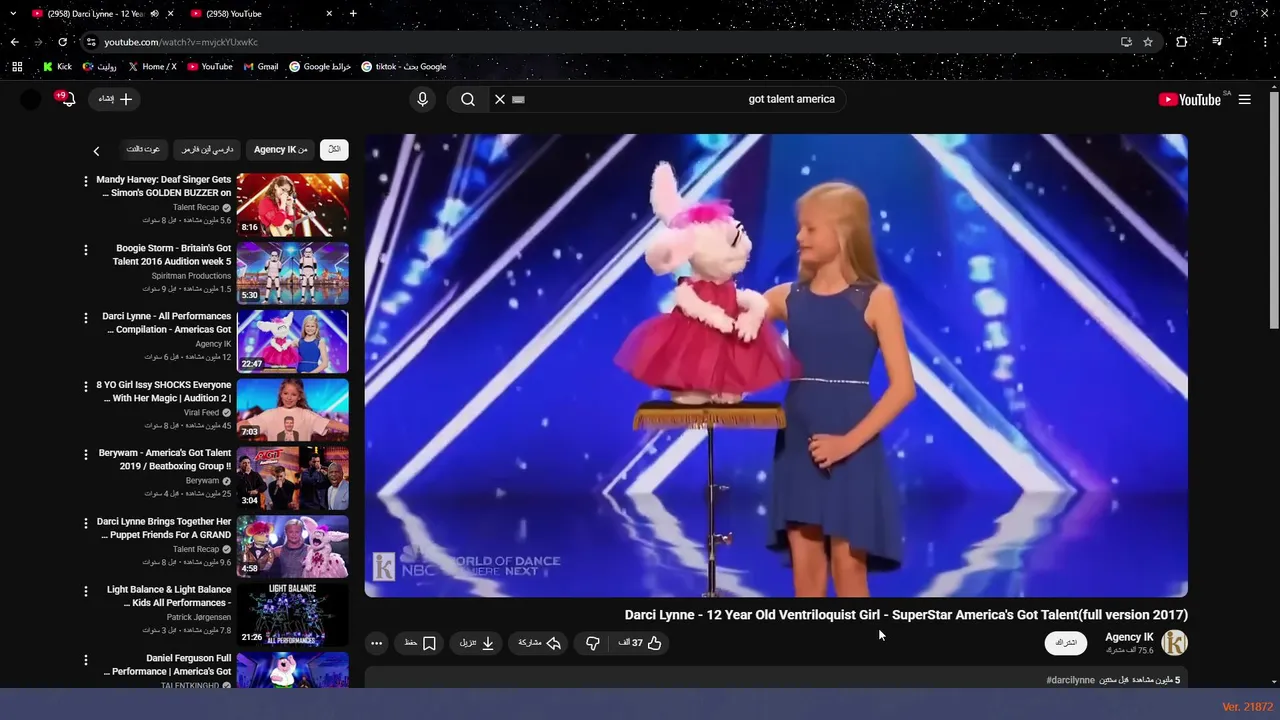The image size is (1280, 720).
Task: Open options menu for Boogie Storm video
Action: (x=85, y=250)
